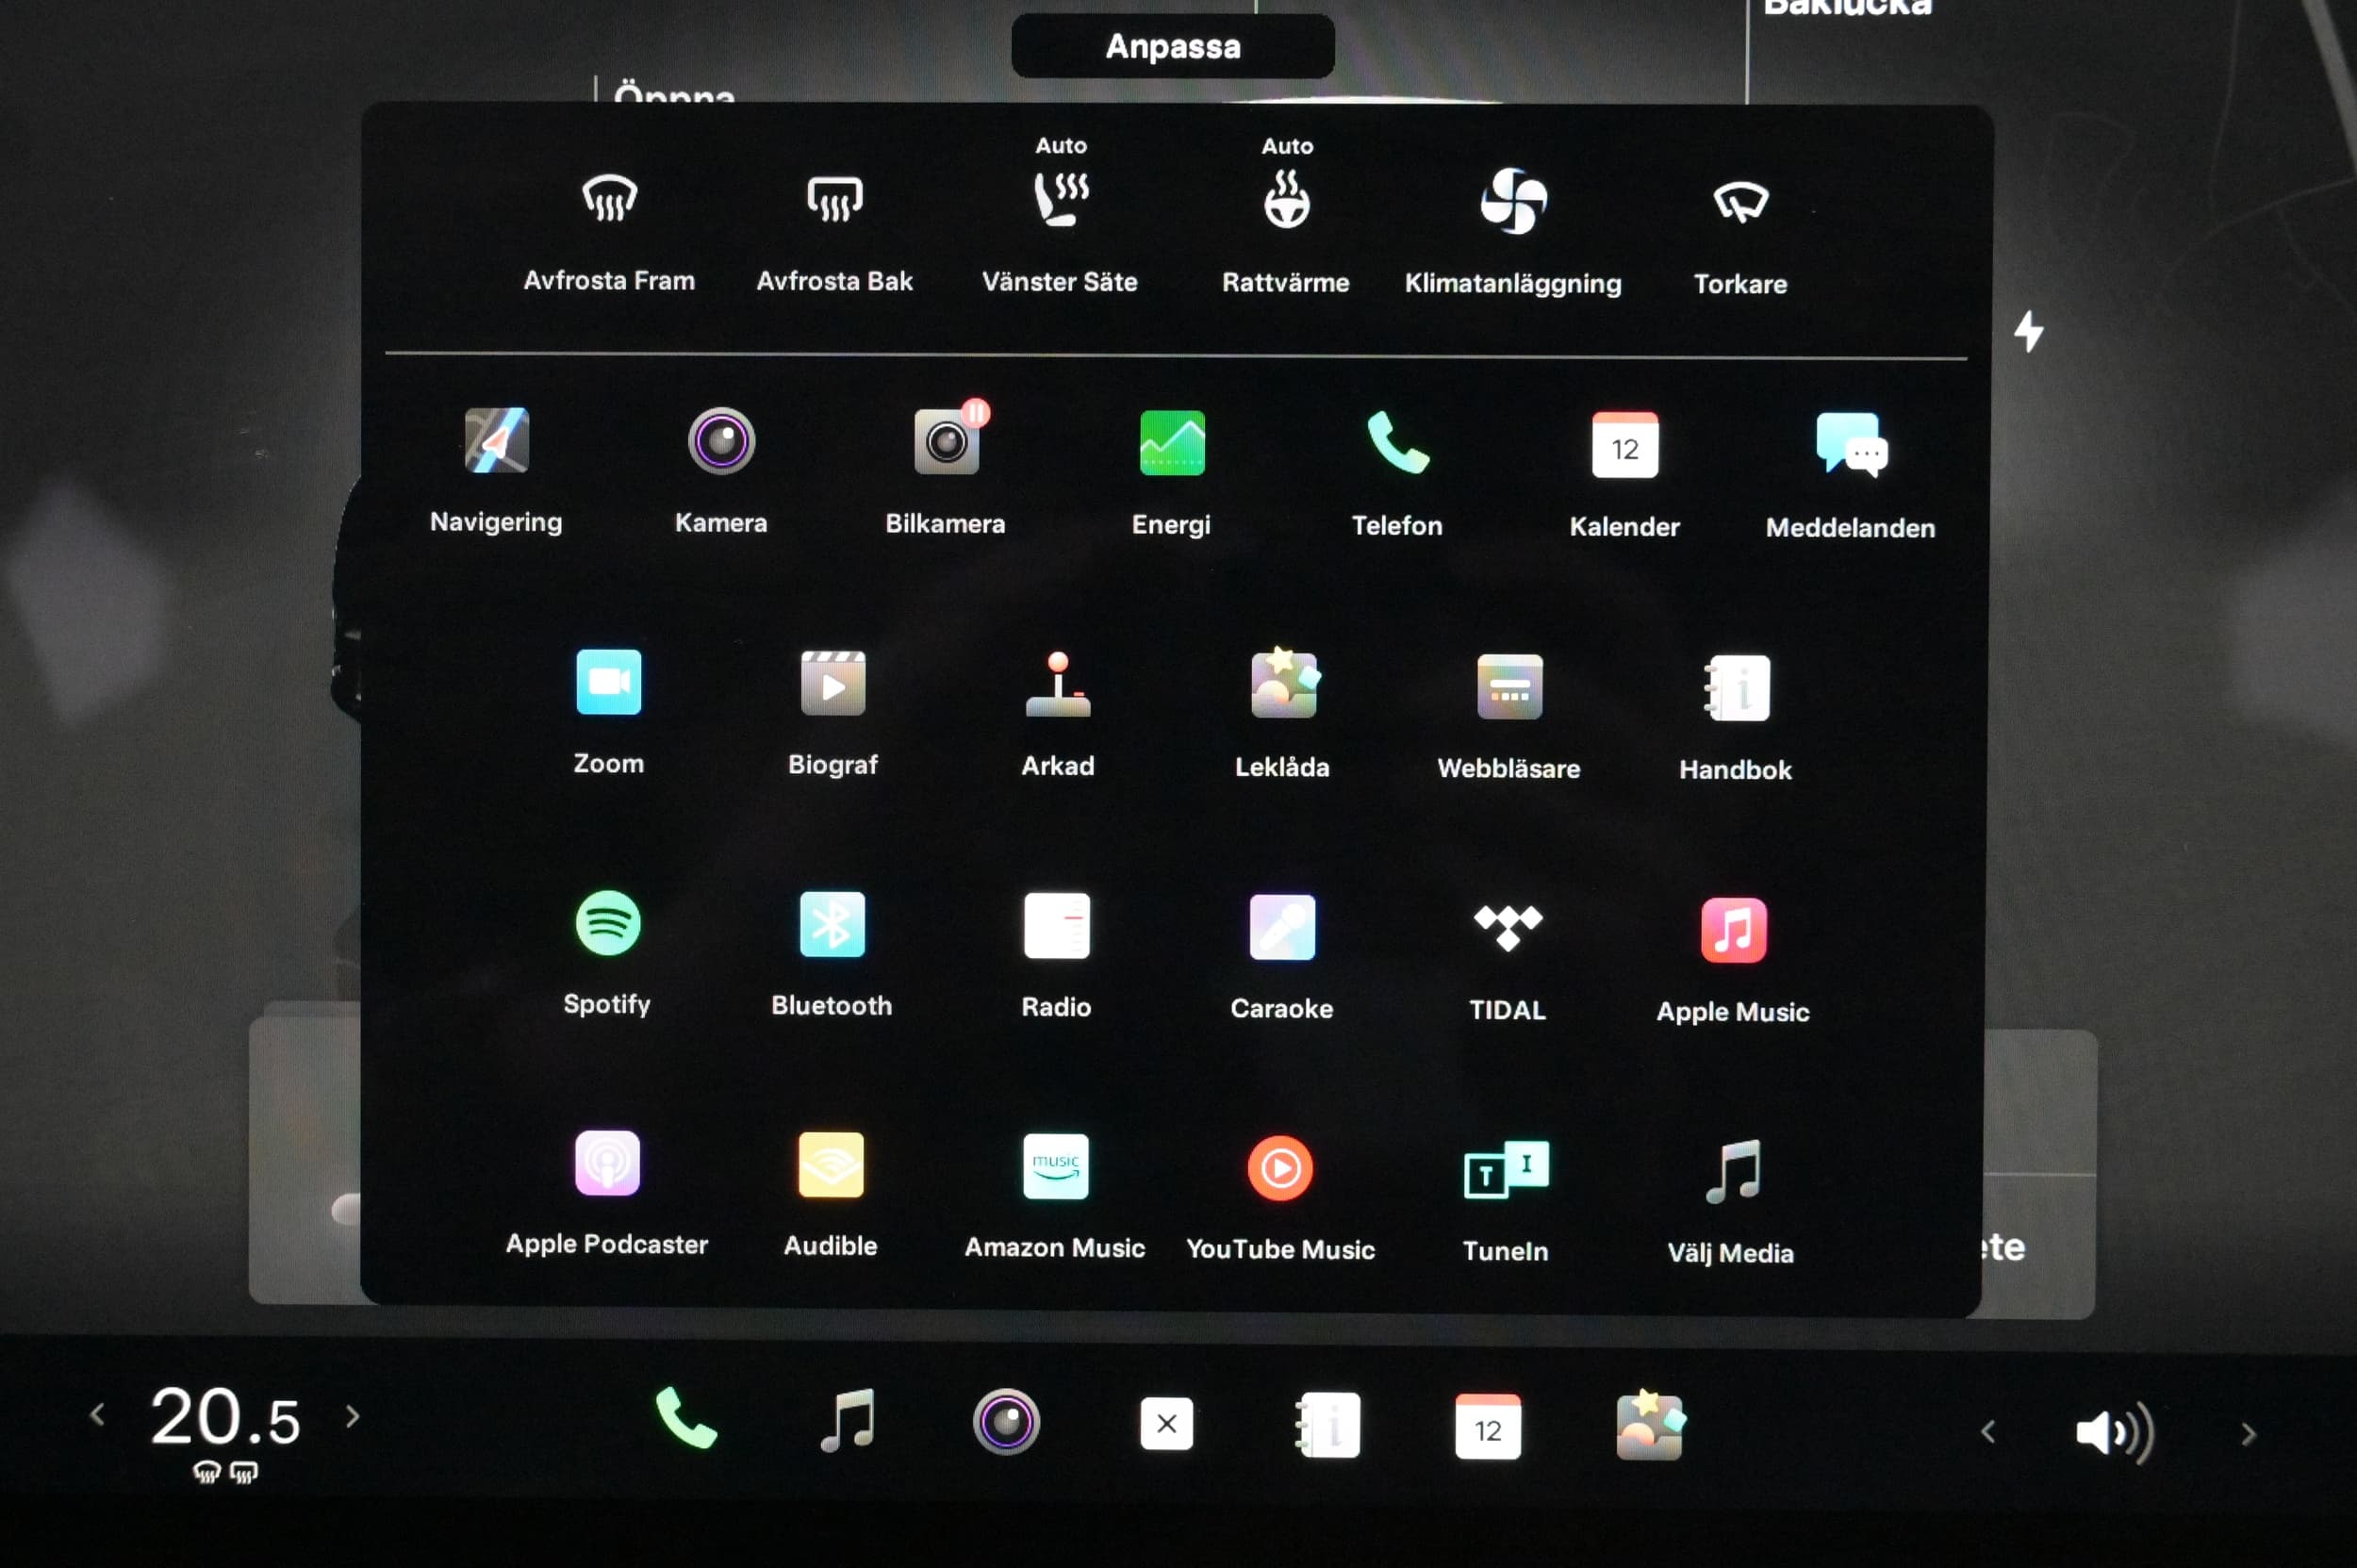Image resolution: width=2357 pixels, height=1568 pixels.
Task: Open the Meddelanden app
Action: pos(1851,445)
